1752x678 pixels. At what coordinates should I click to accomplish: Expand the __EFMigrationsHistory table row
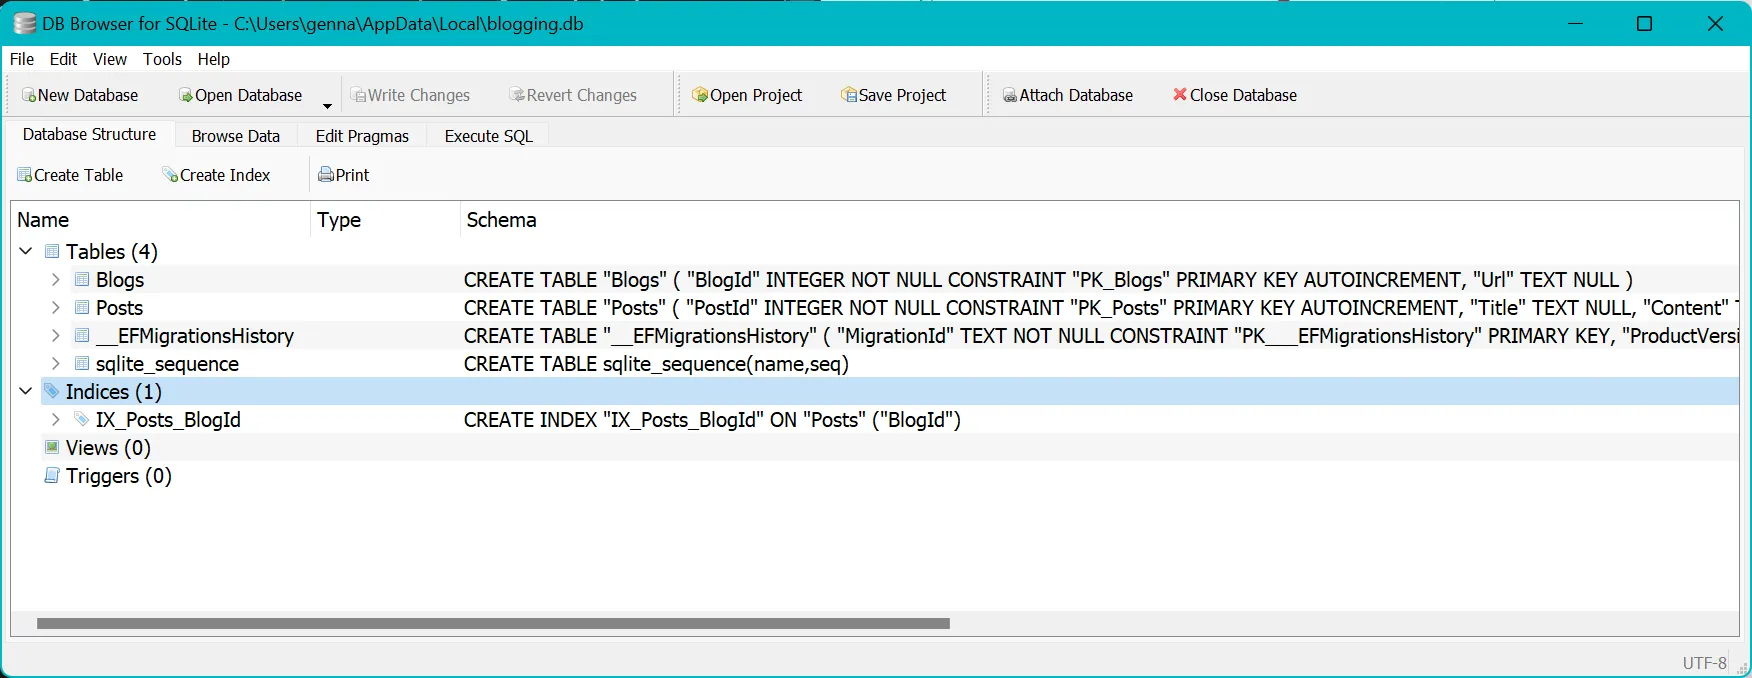55,335
